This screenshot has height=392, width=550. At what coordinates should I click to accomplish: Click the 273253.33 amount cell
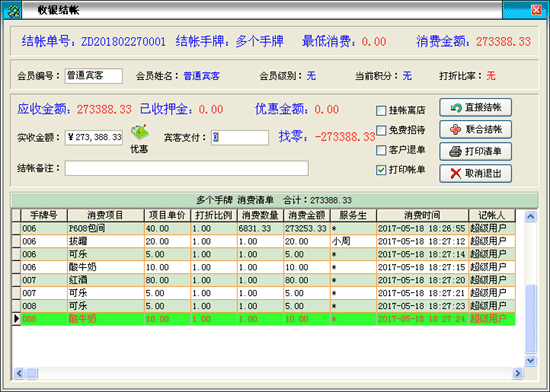307,229
